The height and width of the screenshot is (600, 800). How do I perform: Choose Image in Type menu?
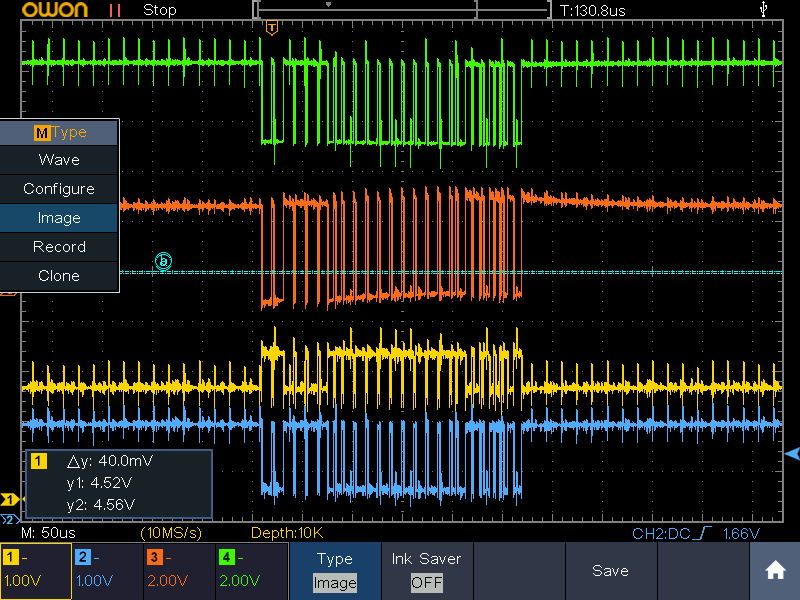tap(59, 218)
